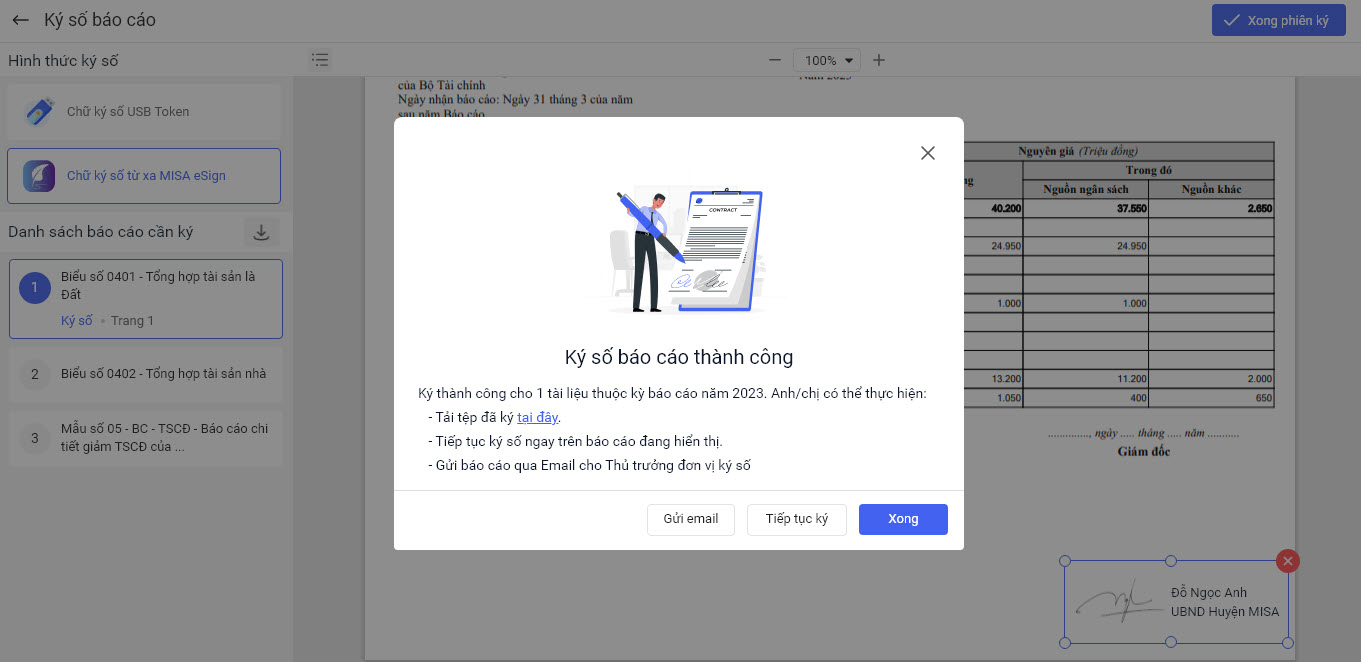The width and height of the screenshot is (1361, 662).
Task: Click the number 2 badge in report list
Action: click(35, 374)
